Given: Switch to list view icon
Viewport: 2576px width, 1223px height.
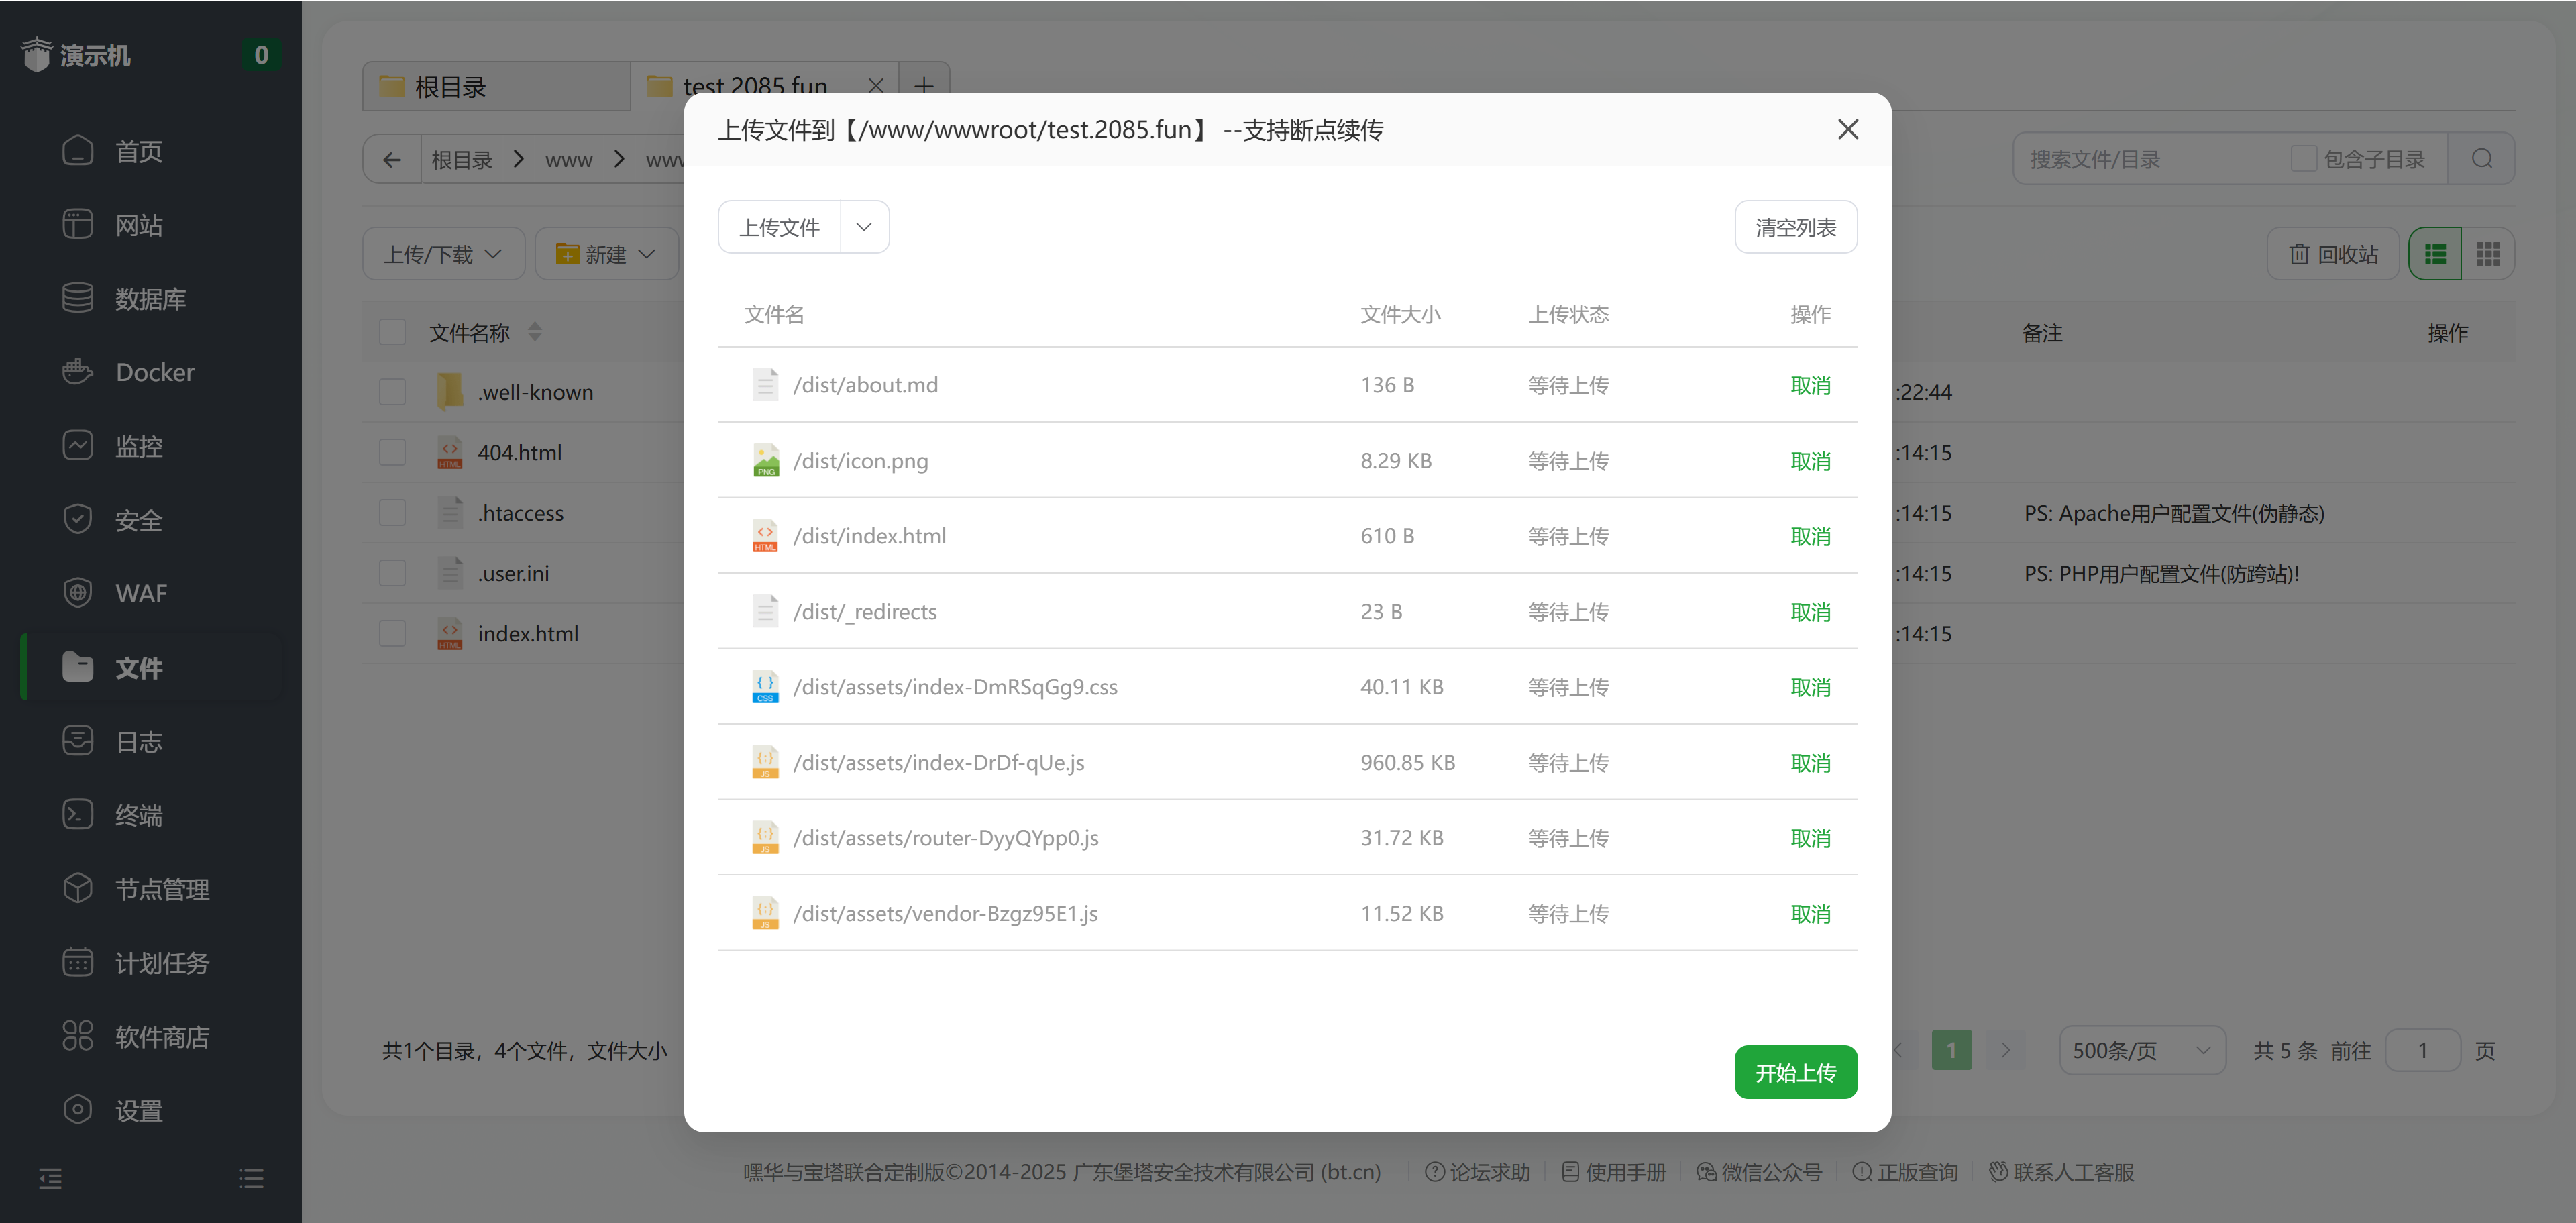Looking at the screenshot, I should pos(2435,254).
